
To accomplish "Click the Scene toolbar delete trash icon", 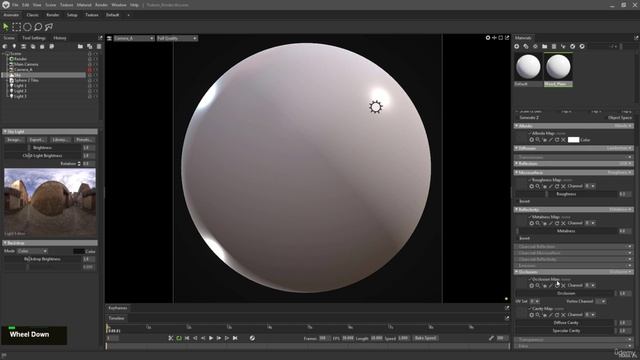I will tap(98, 47).
